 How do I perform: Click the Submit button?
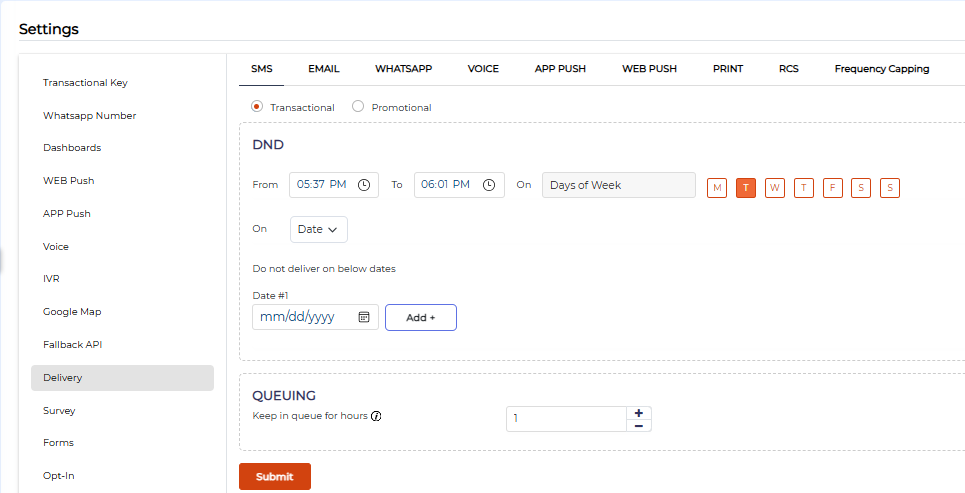pos(275,477)
